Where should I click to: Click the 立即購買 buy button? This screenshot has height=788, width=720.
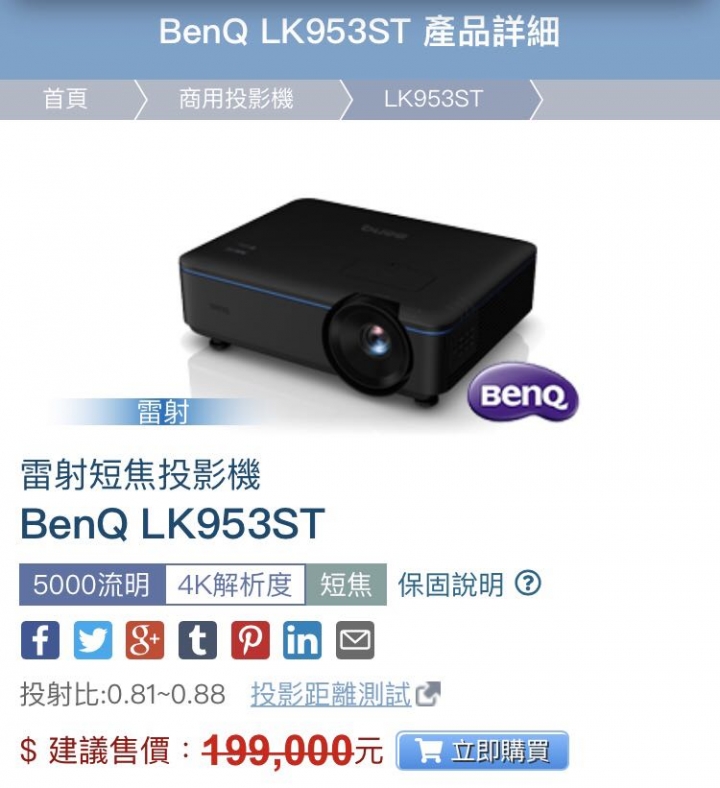[x=482, y=751]
